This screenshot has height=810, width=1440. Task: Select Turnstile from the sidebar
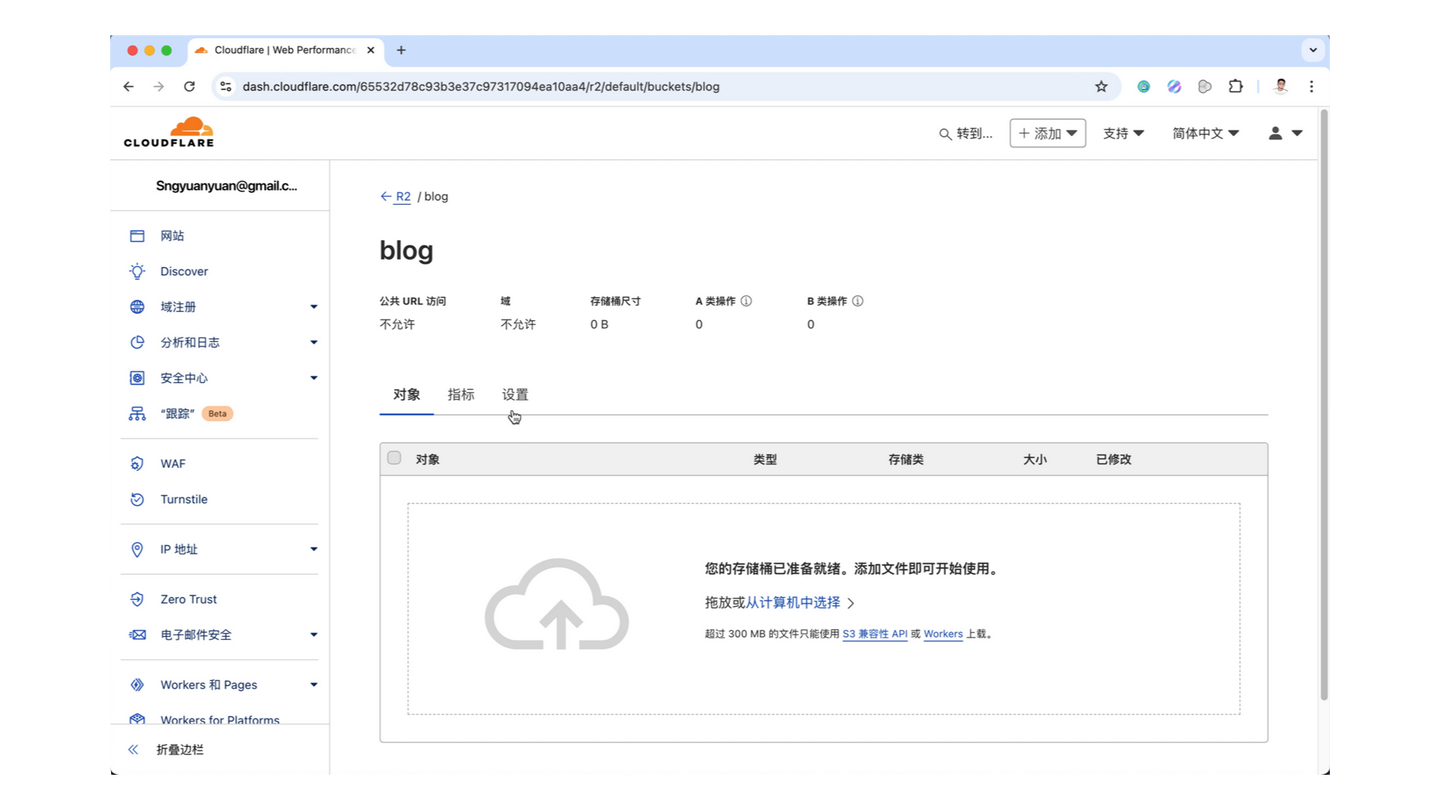coord(184,499)
